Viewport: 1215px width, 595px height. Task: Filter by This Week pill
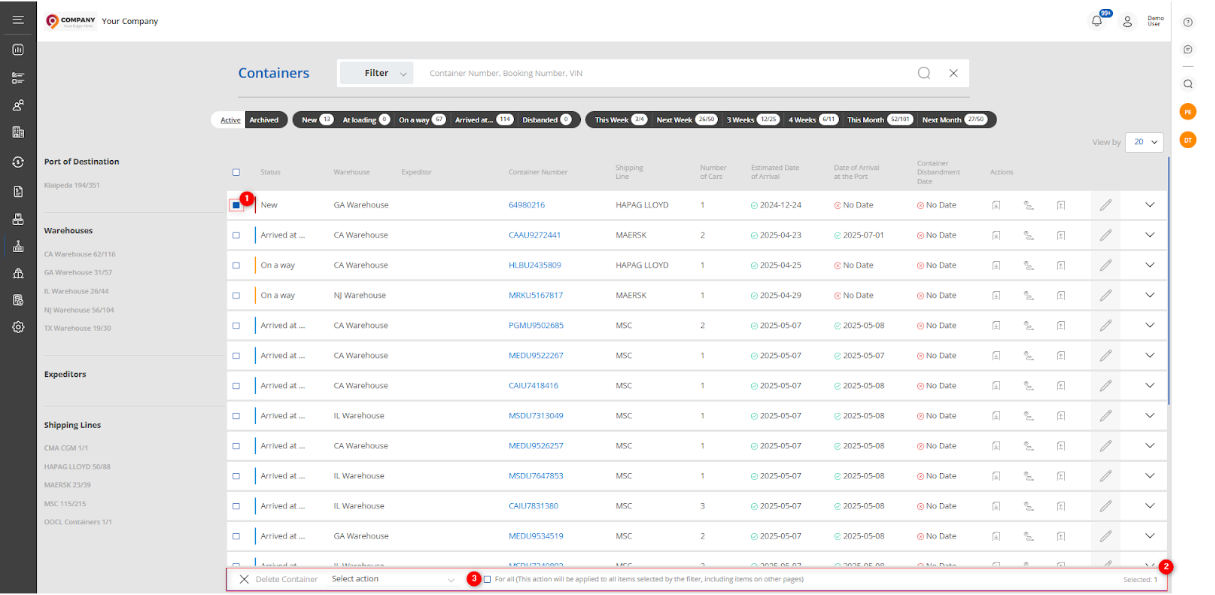(x=621, y=120)
